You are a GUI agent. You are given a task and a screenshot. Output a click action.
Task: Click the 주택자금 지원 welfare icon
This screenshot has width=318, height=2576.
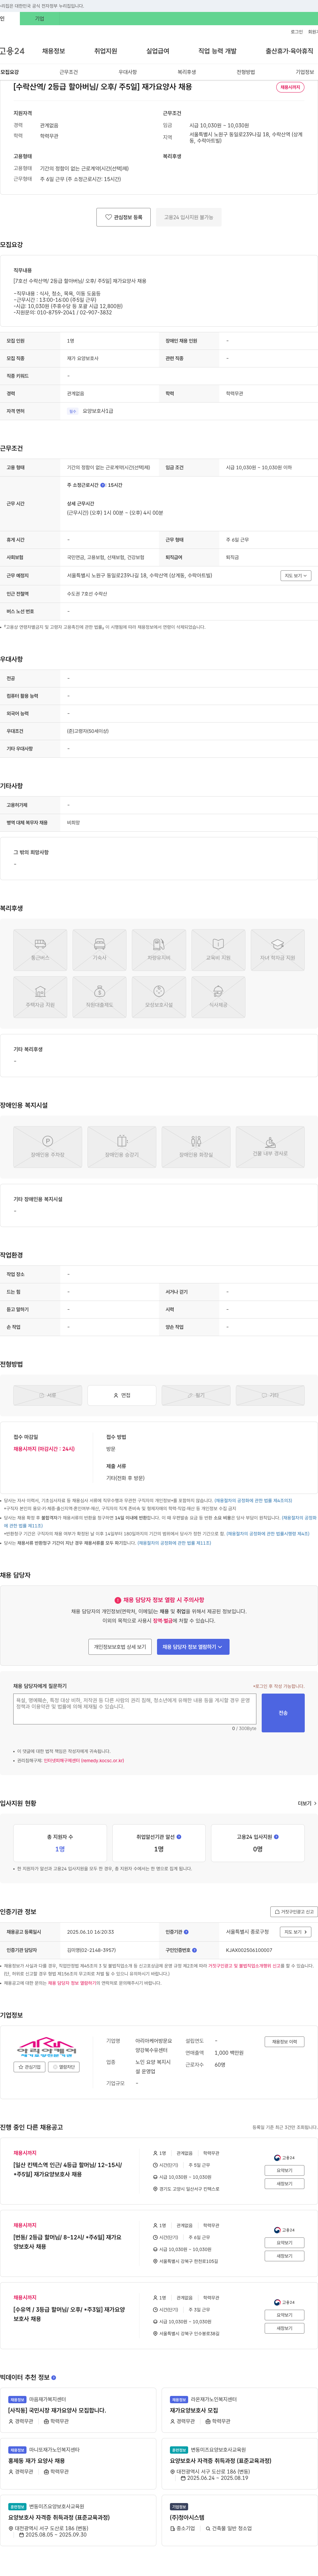click(x=40, y=997)
